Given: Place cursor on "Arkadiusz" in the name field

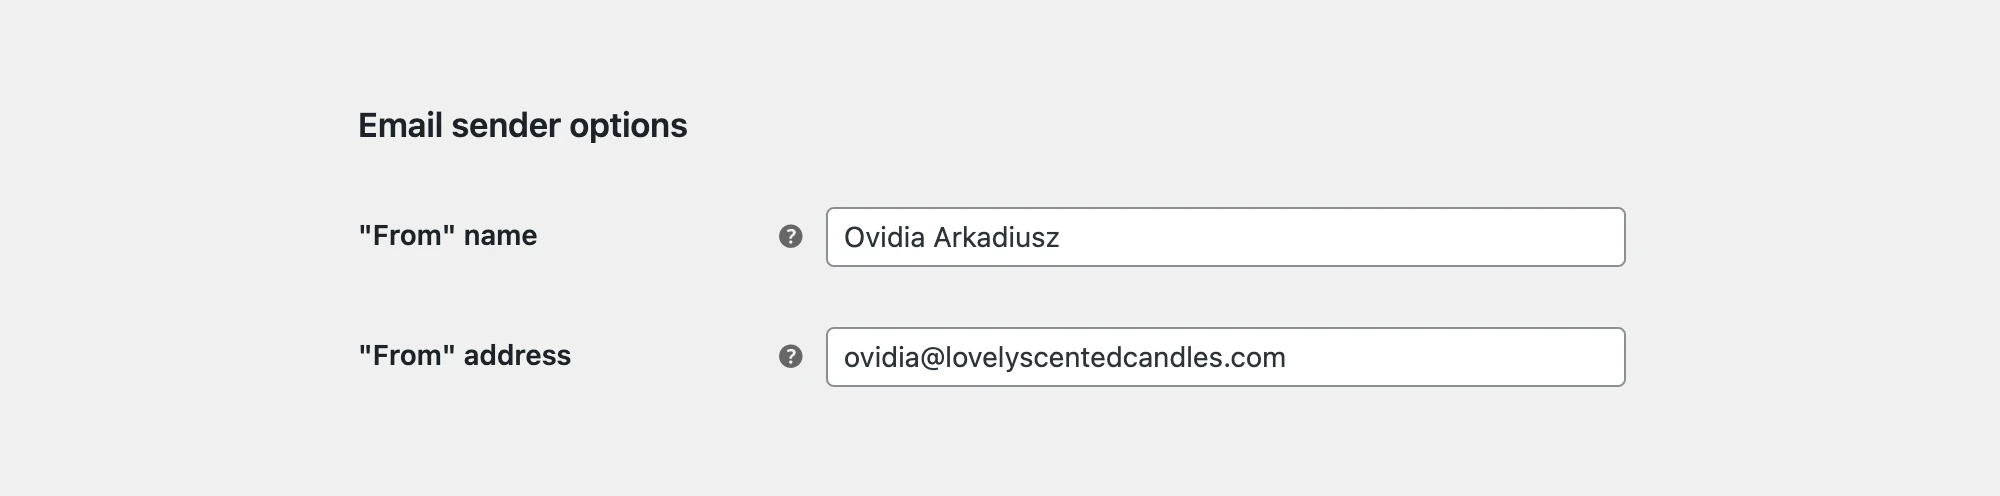Looking at the screenshot, I should pyautogui.click(x=996, y=238).
